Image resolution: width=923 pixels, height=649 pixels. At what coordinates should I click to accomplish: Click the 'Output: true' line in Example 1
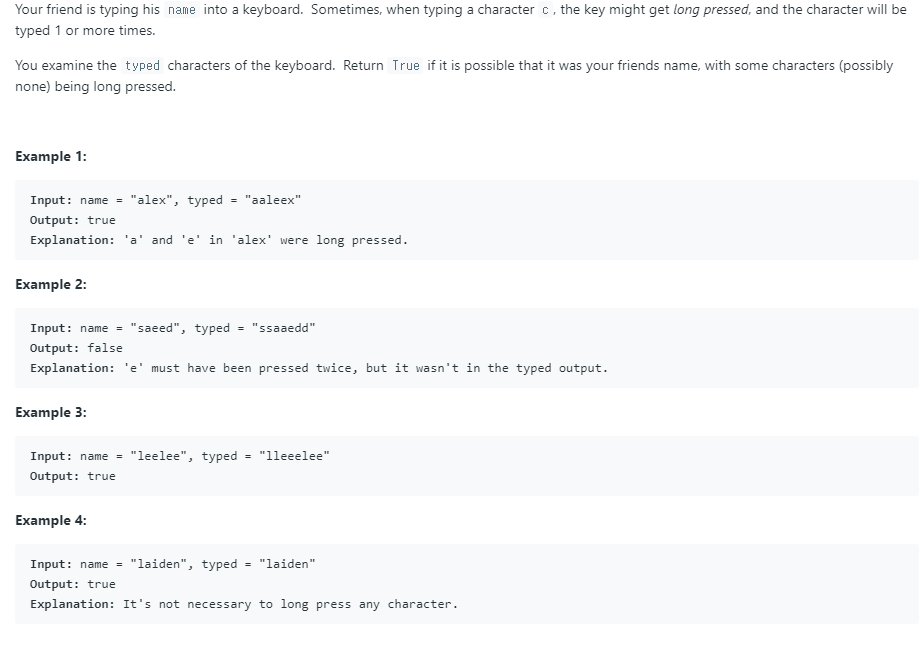point(72,220)
